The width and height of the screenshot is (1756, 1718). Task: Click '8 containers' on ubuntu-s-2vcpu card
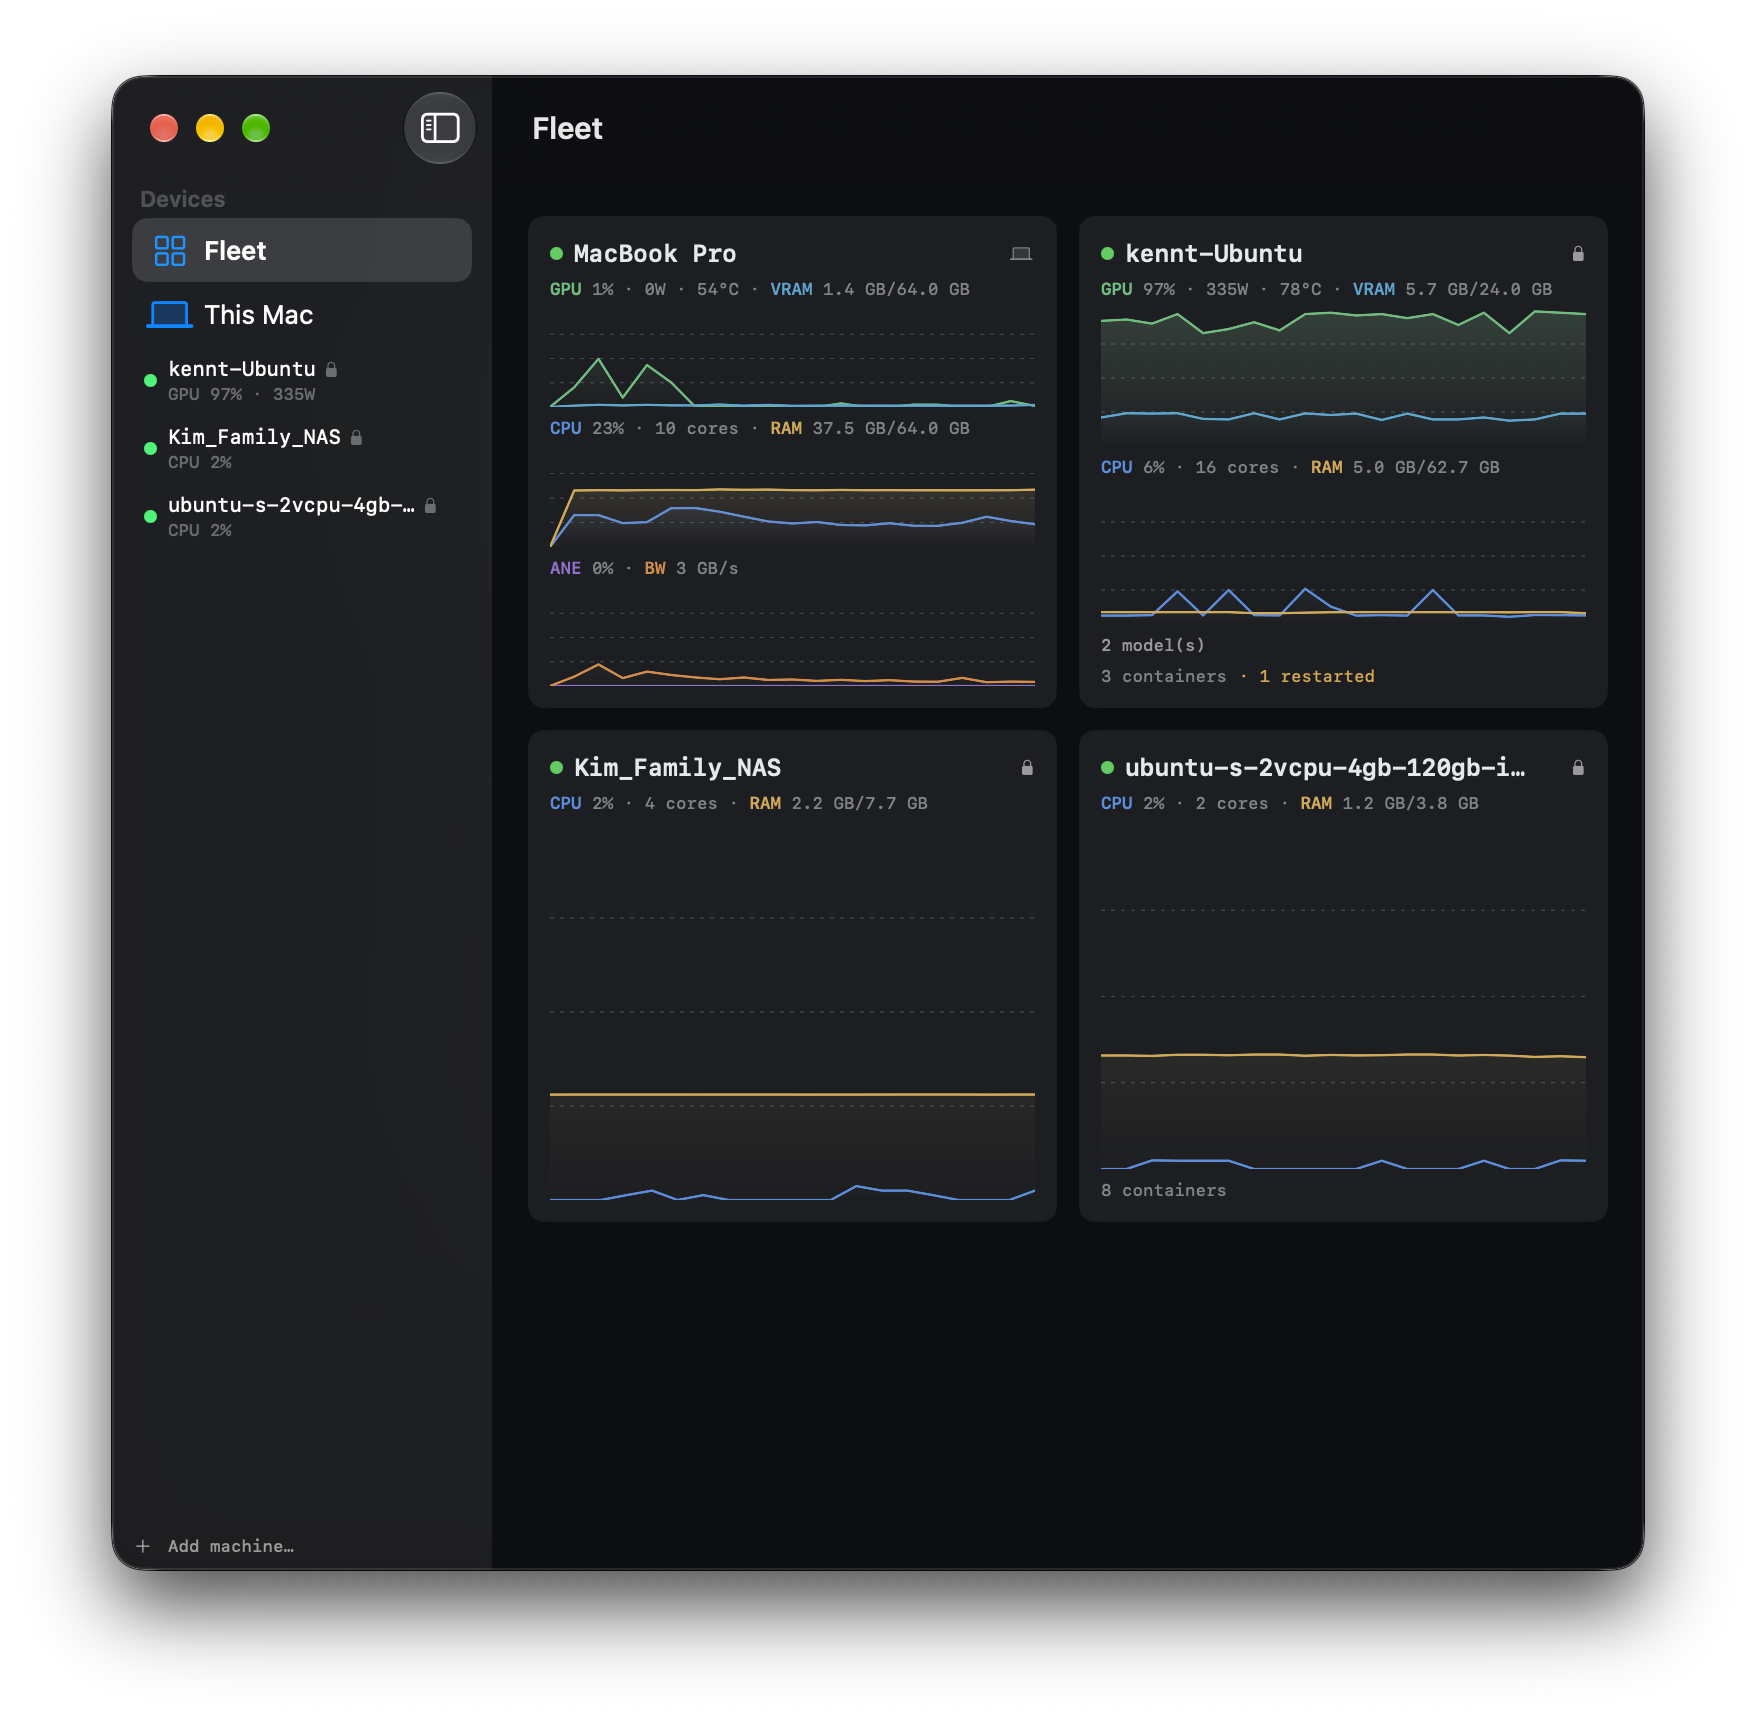(x=1164, y=1191)
